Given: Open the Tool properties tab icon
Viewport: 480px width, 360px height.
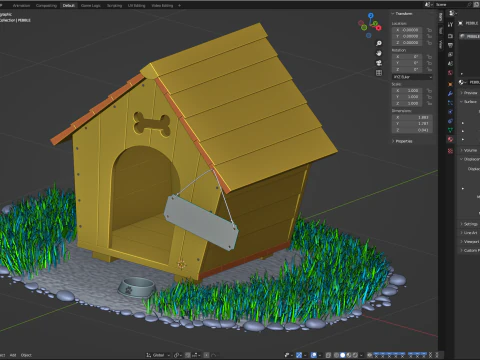Looking at the screenshot, I should click(450, 24).
